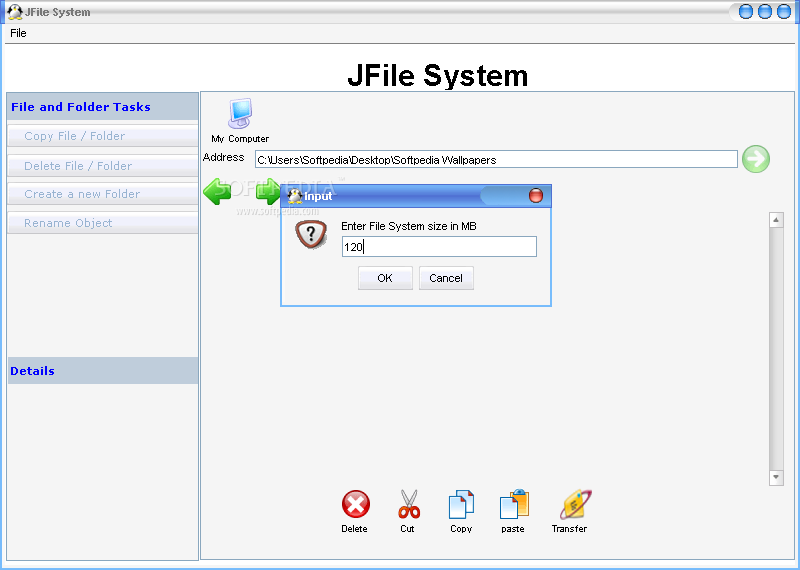Click the File and Folder Tasks header
Screen dimensions: 800x570
(x=103, y=107)
